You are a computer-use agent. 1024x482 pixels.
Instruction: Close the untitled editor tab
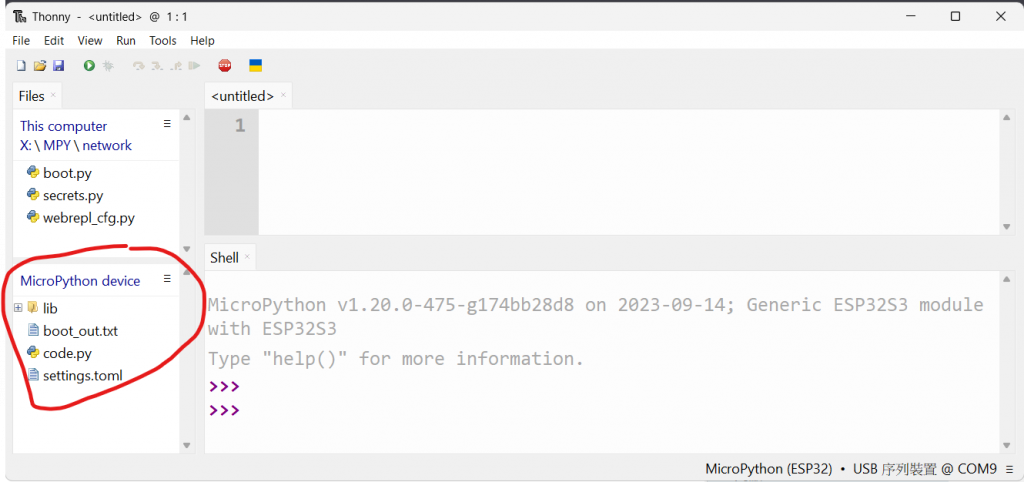(284, 95)
